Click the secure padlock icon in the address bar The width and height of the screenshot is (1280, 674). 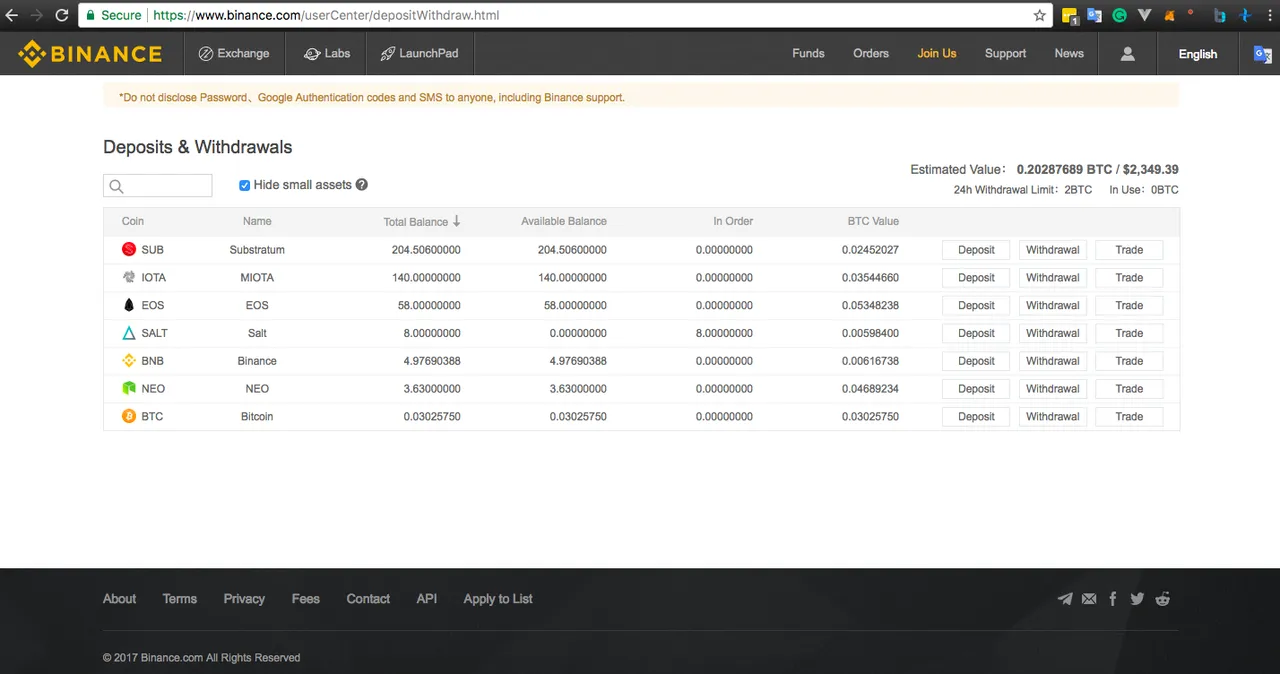pyautogui.click(x=90, y=15)
